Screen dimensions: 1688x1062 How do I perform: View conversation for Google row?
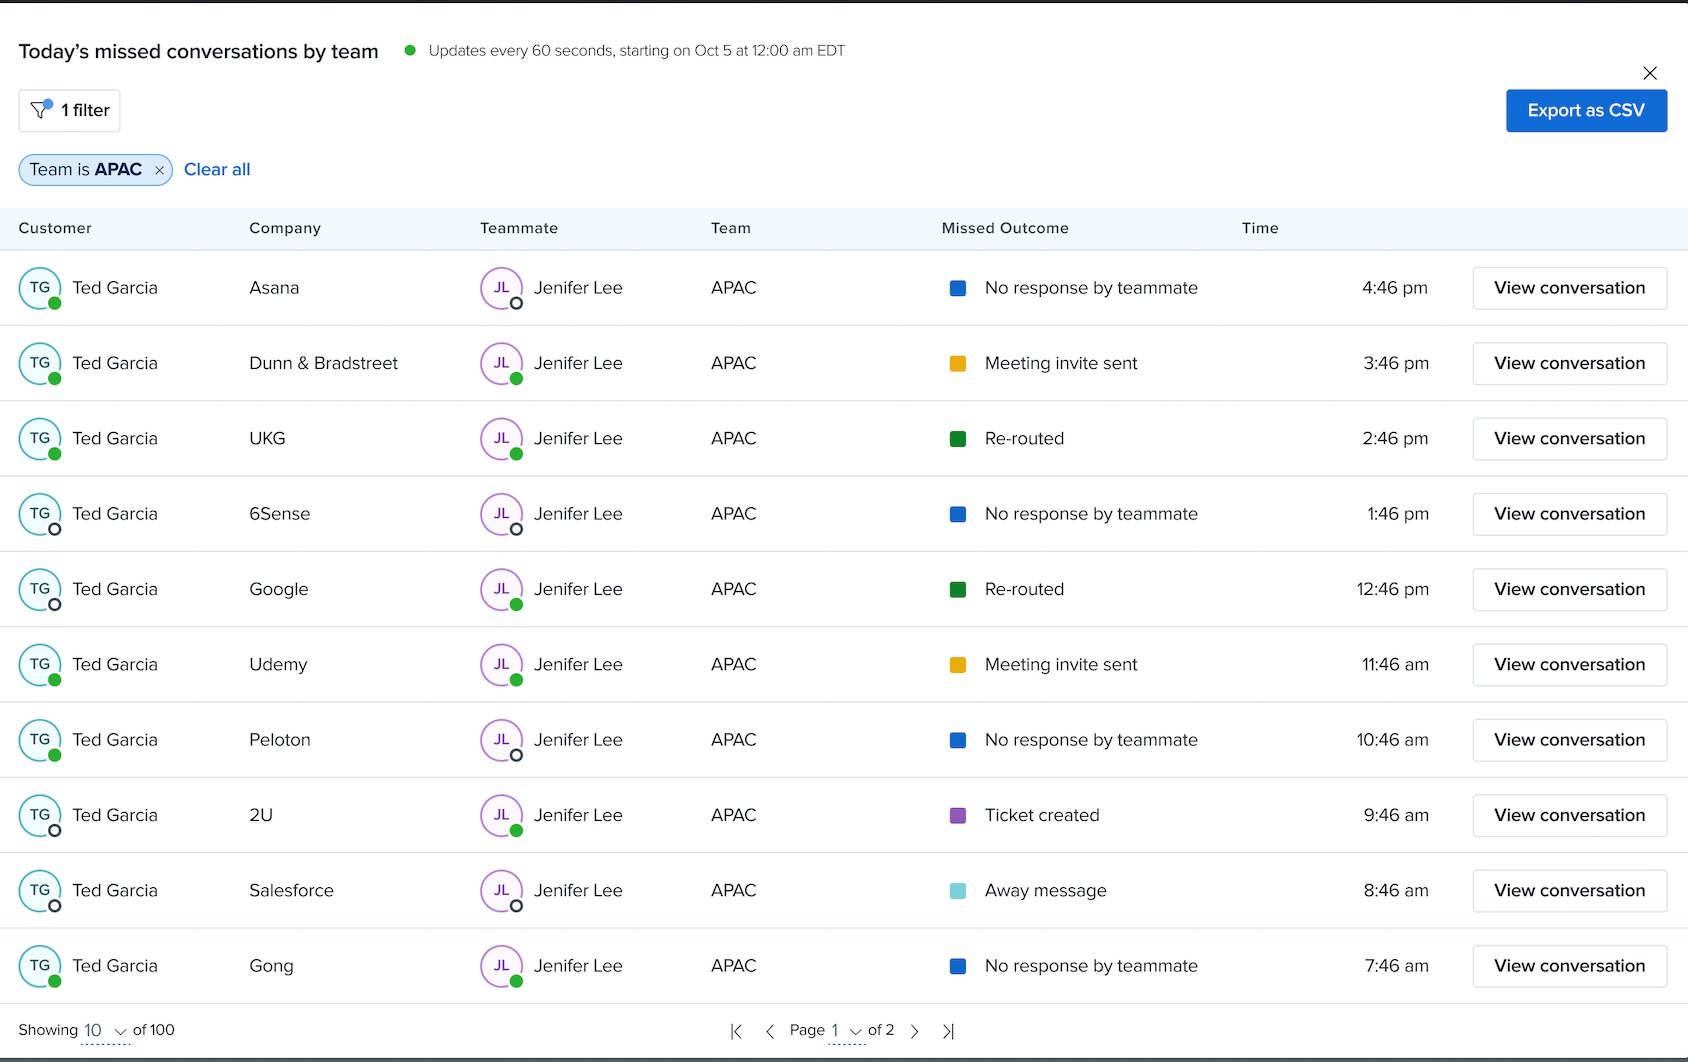pos(1569,589)
